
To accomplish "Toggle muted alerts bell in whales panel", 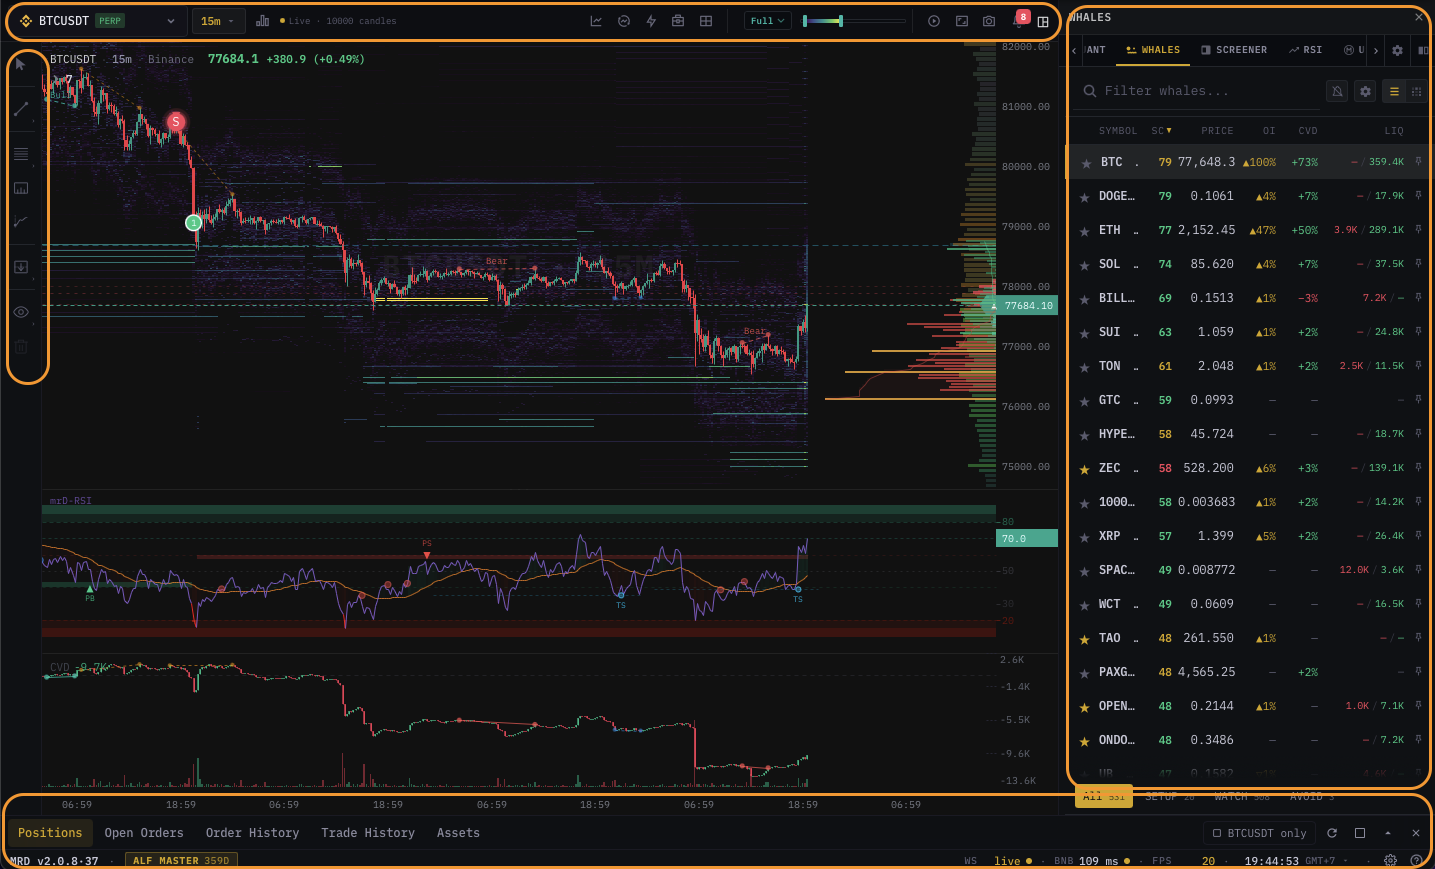I will (x=1337, y=91).
